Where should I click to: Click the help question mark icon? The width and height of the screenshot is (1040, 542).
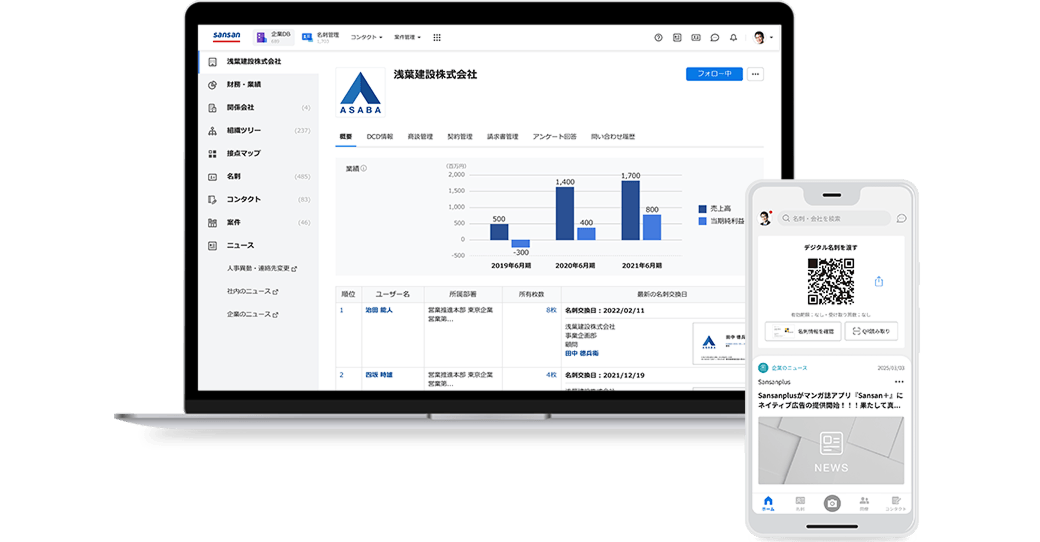click(x=658, y=38)
